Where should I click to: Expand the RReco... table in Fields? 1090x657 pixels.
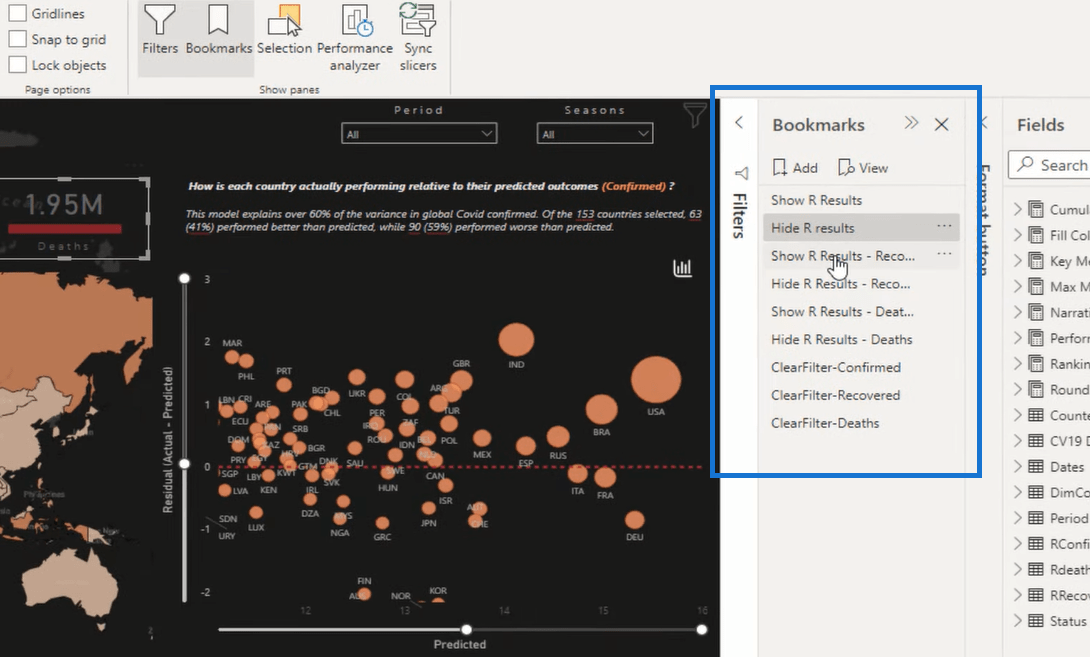tap(1018, 595)
